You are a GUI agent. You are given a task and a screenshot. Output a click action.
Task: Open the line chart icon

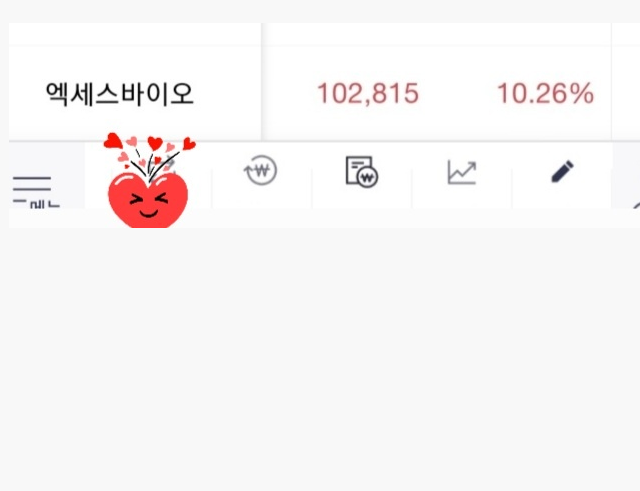click(462, 172)
